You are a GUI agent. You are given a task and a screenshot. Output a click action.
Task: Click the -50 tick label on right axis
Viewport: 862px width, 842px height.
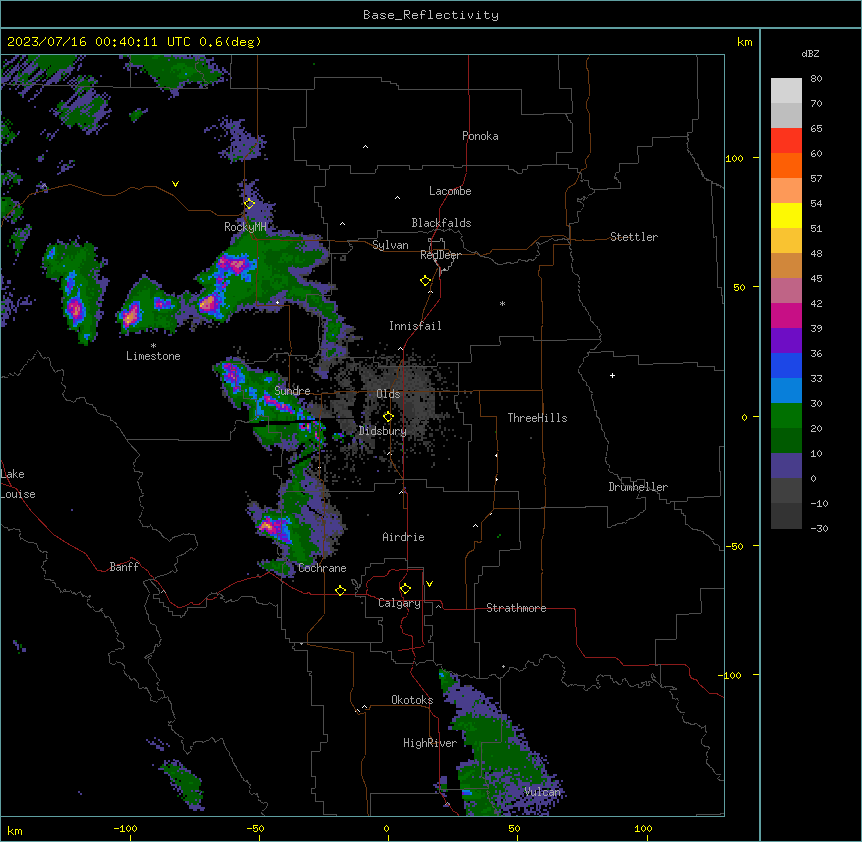[x=734, y=546]
